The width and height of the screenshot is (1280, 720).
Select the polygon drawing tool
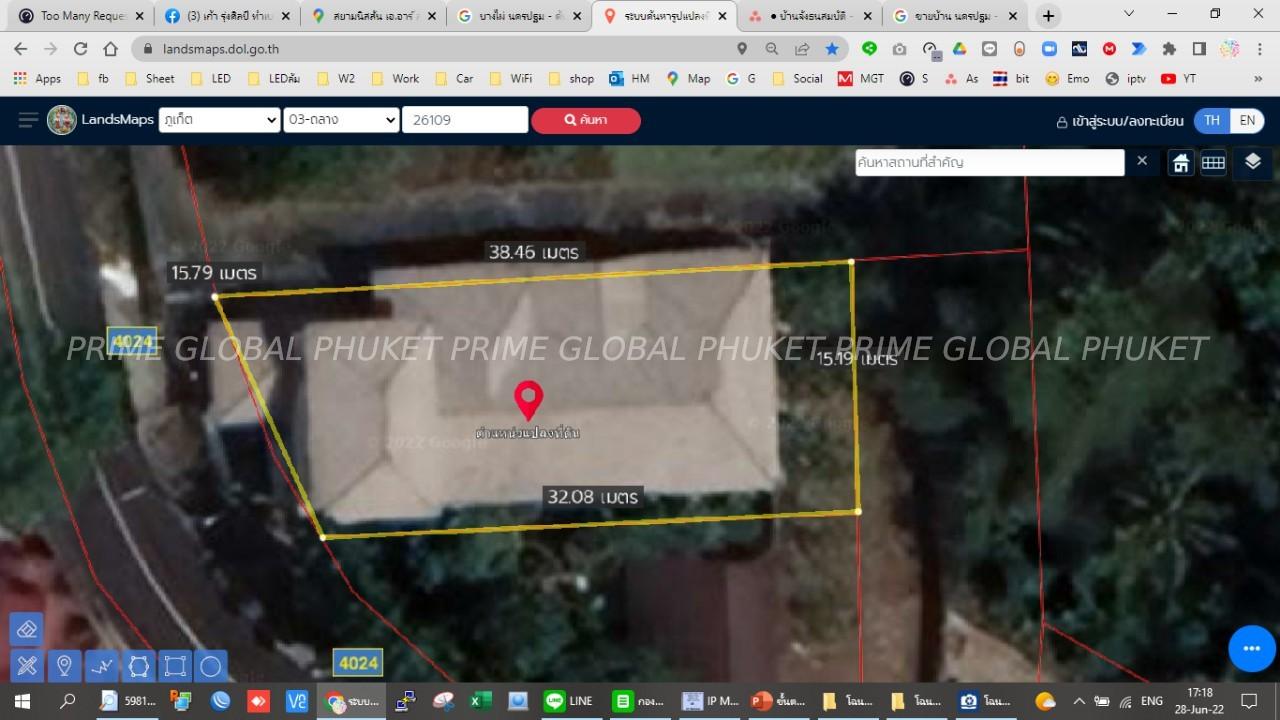coord(138,665)
